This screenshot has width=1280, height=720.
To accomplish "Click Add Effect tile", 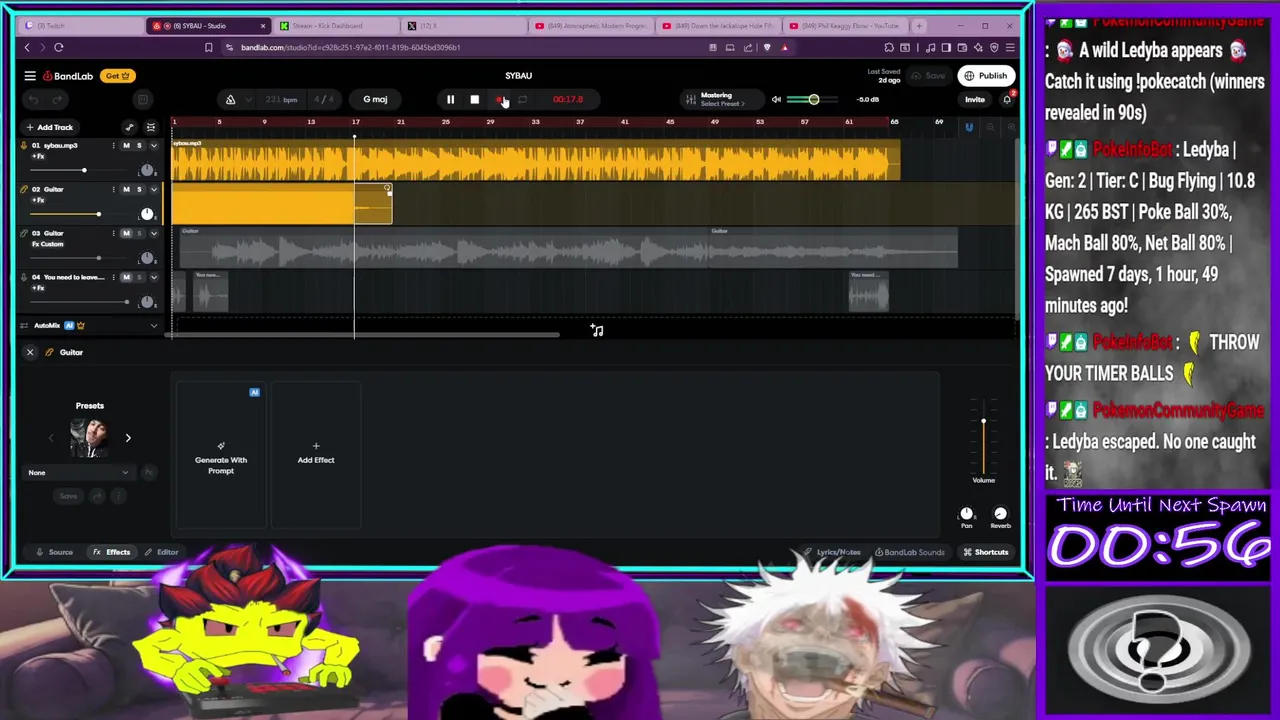I will click(x=316, y=455).
